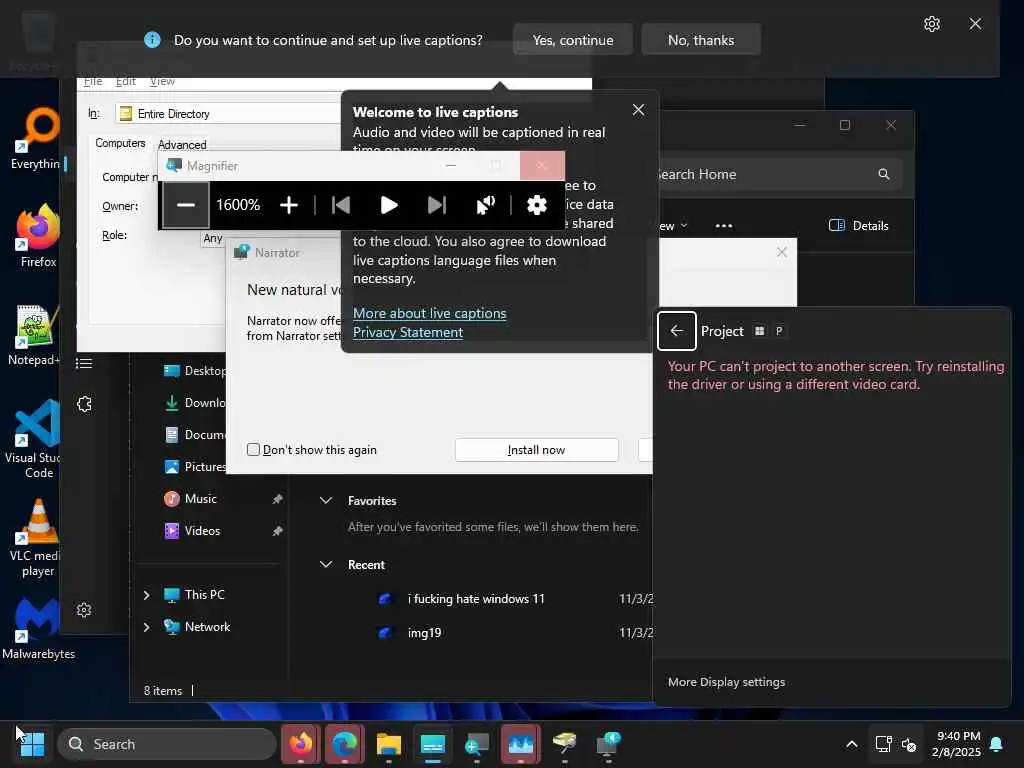Show hidden tray icons chevron
The width and height of the screenshot is (1024, 768).
click(x=852, y=744)
